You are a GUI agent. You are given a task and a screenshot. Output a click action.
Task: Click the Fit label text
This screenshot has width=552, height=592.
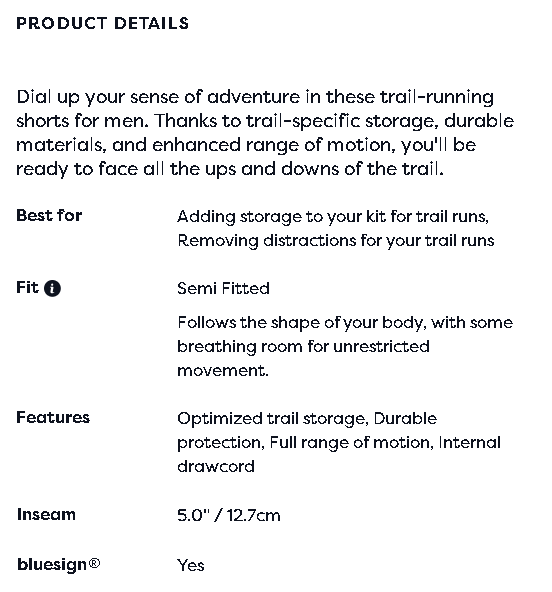point(27,288)
